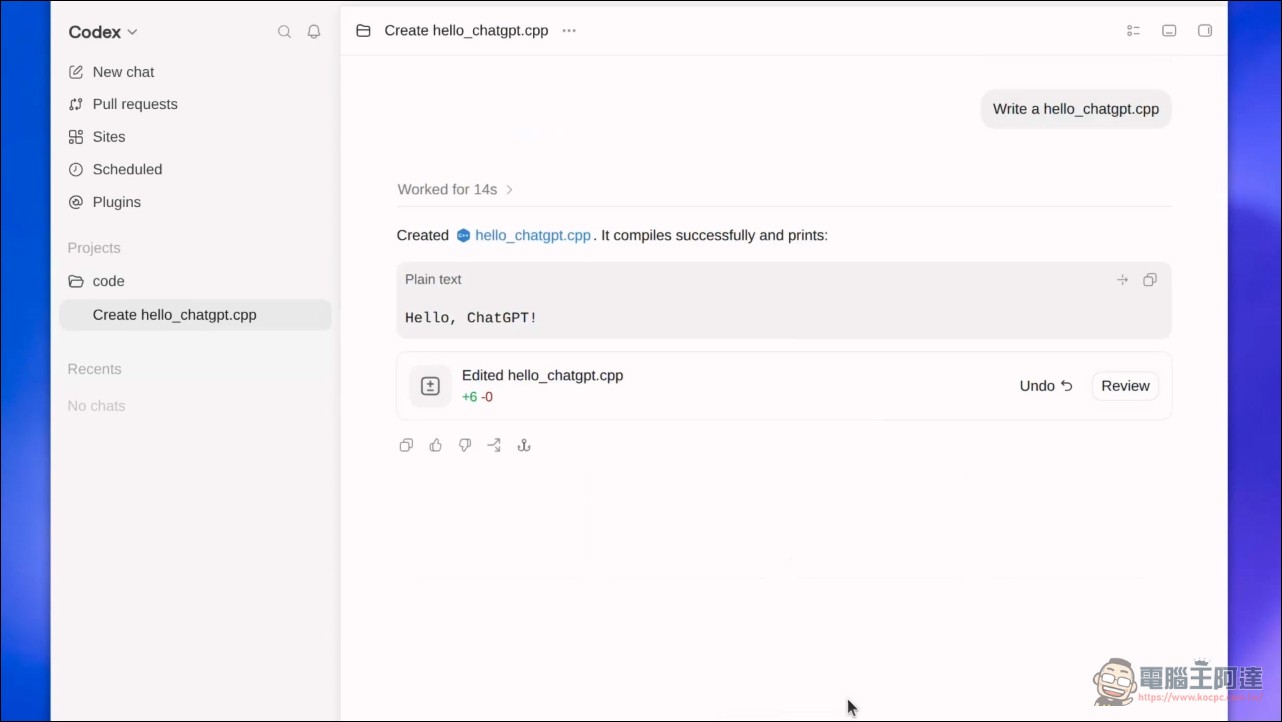Click the "+6 -0" change count
Viewport: 1282px width, 722px height.
coord(477,397)
